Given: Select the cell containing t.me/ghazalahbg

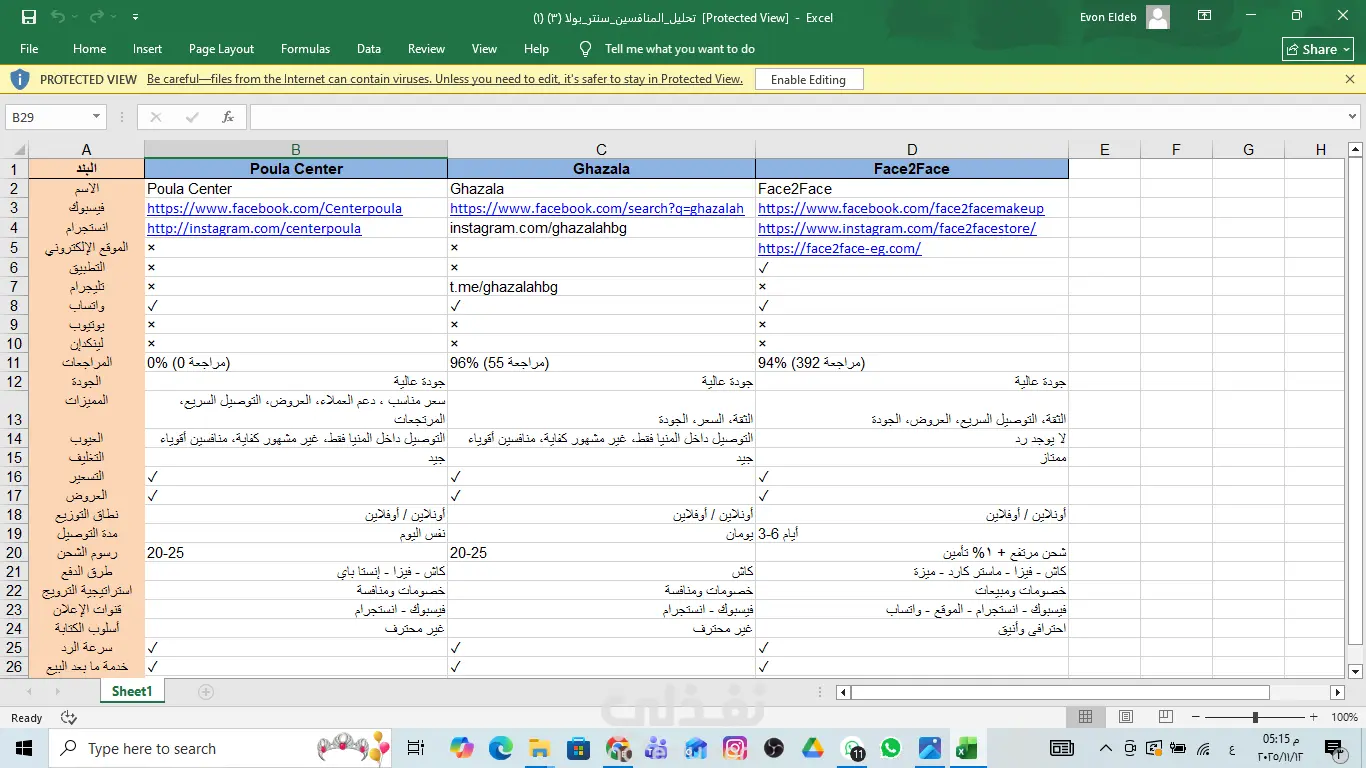Looking at the screenshot, I should point(601,287).
